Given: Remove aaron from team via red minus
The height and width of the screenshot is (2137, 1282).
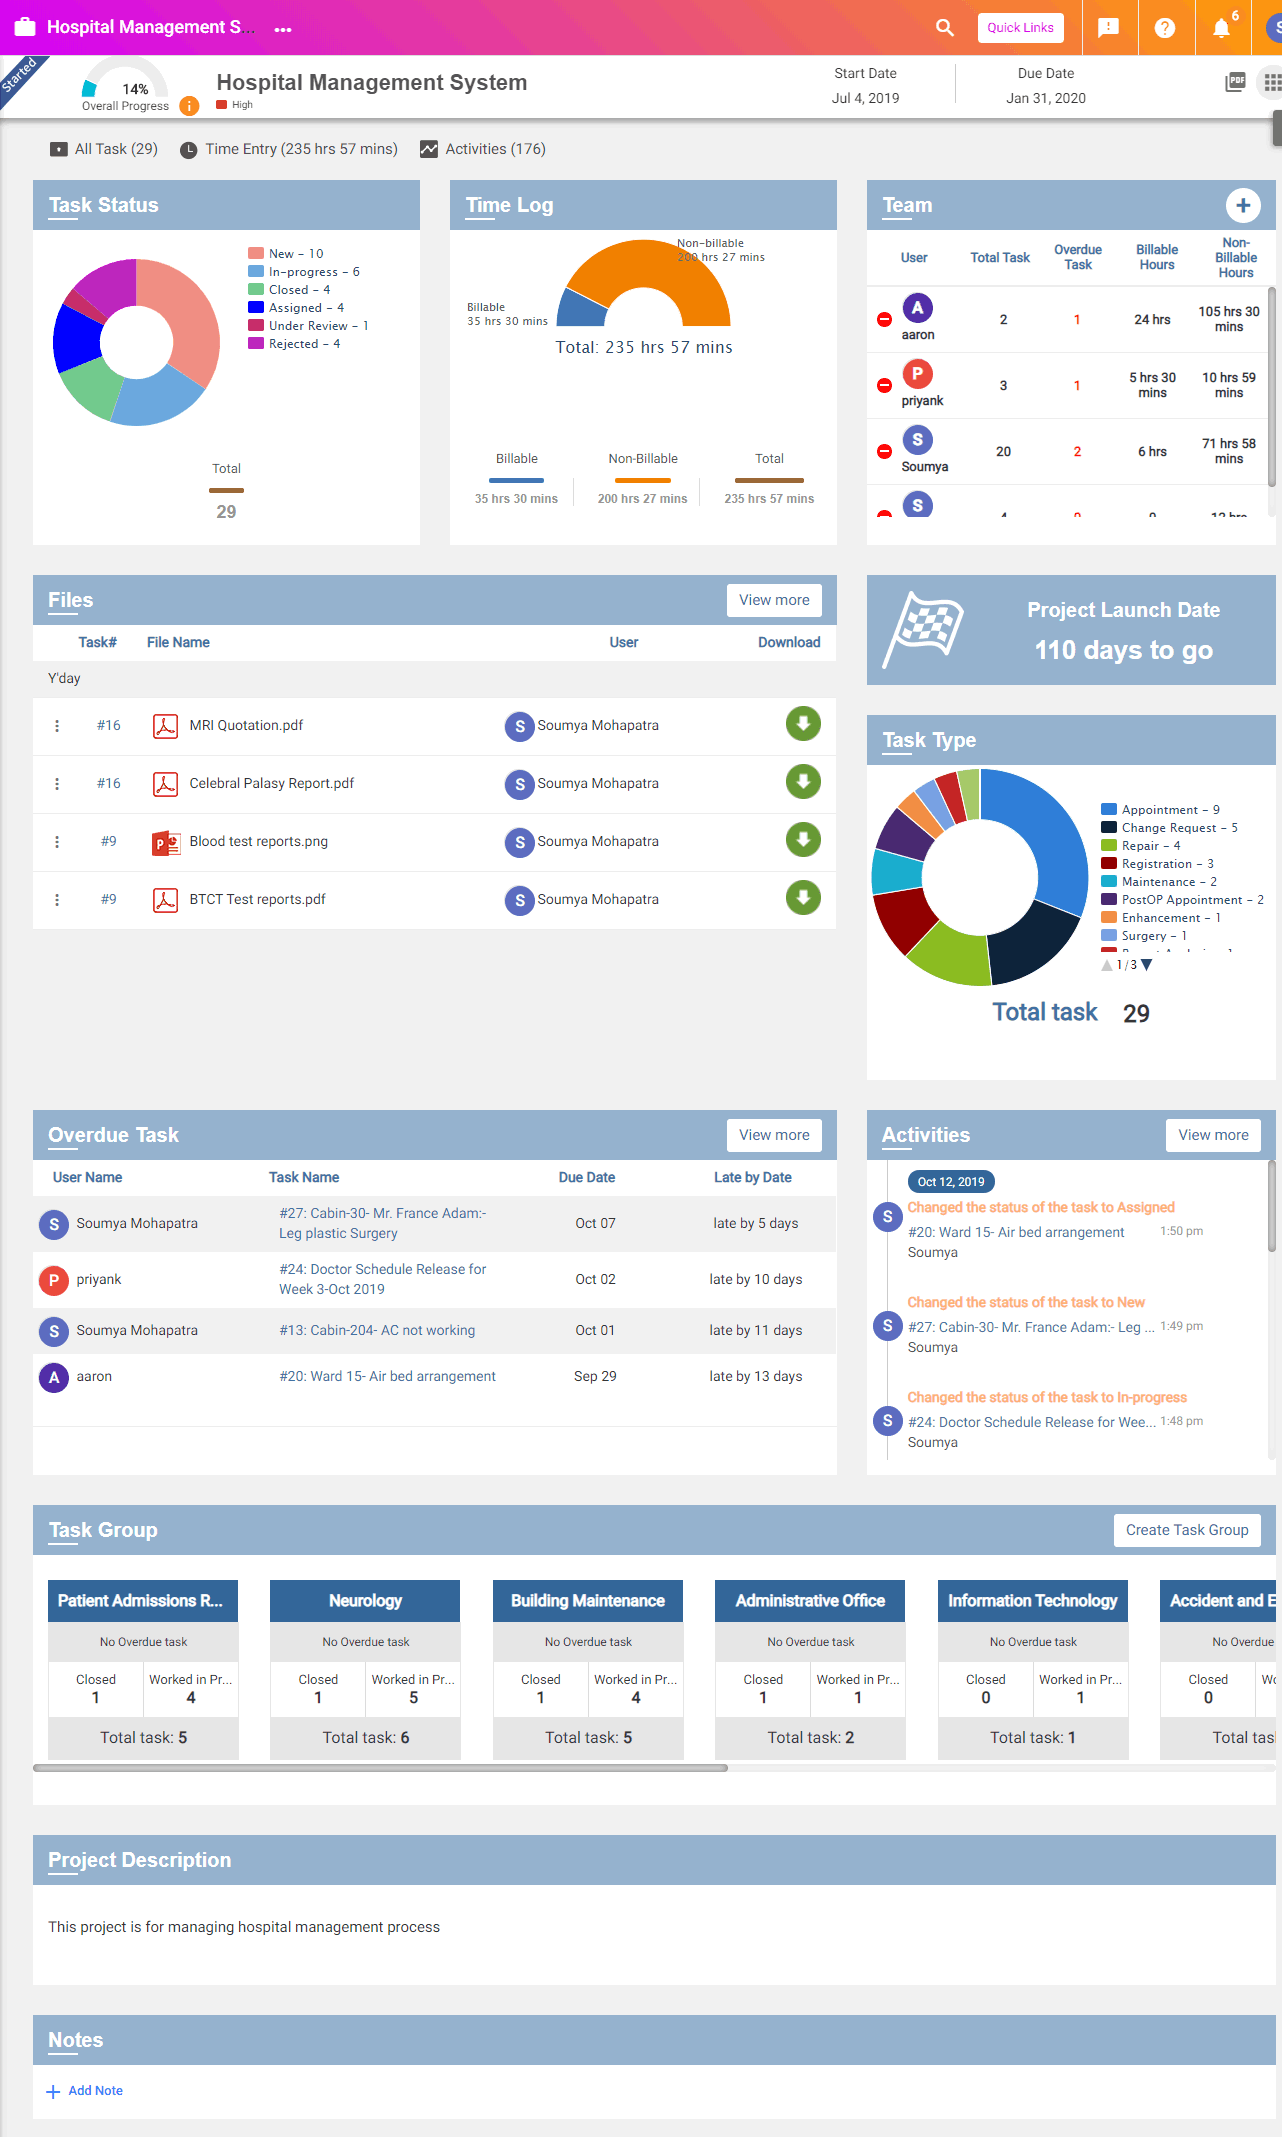Looking at the screenshot, I should pyautogui.click(x=884, y=319).
